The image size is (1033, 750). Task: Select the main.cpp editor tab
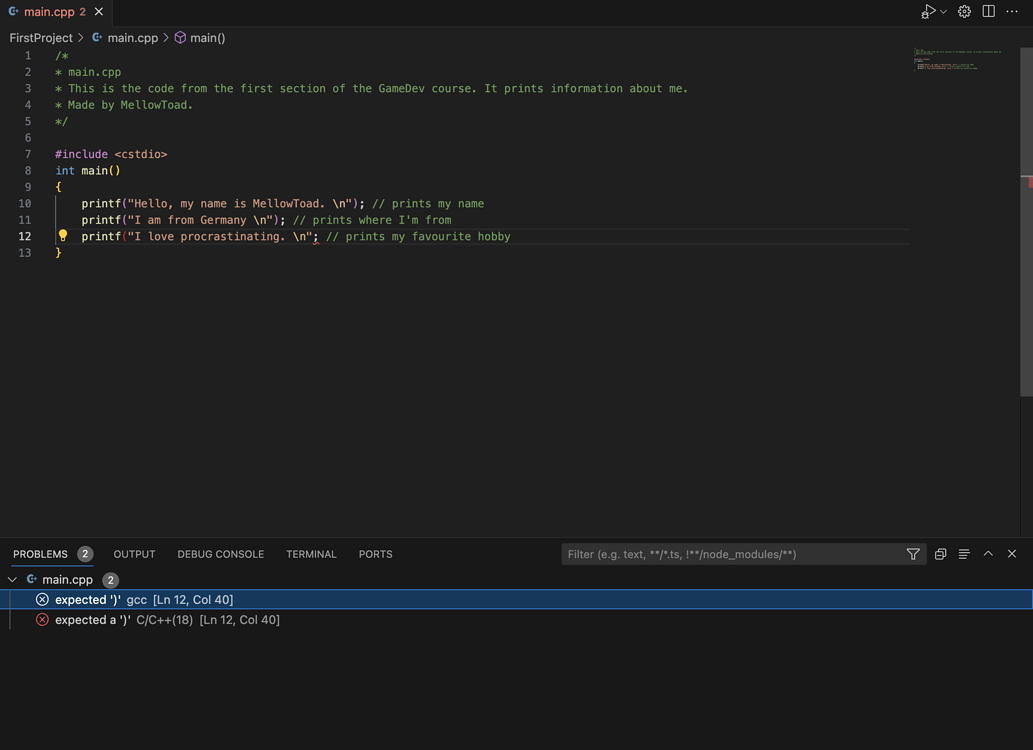pyautogui.click(x=56, y=12)
